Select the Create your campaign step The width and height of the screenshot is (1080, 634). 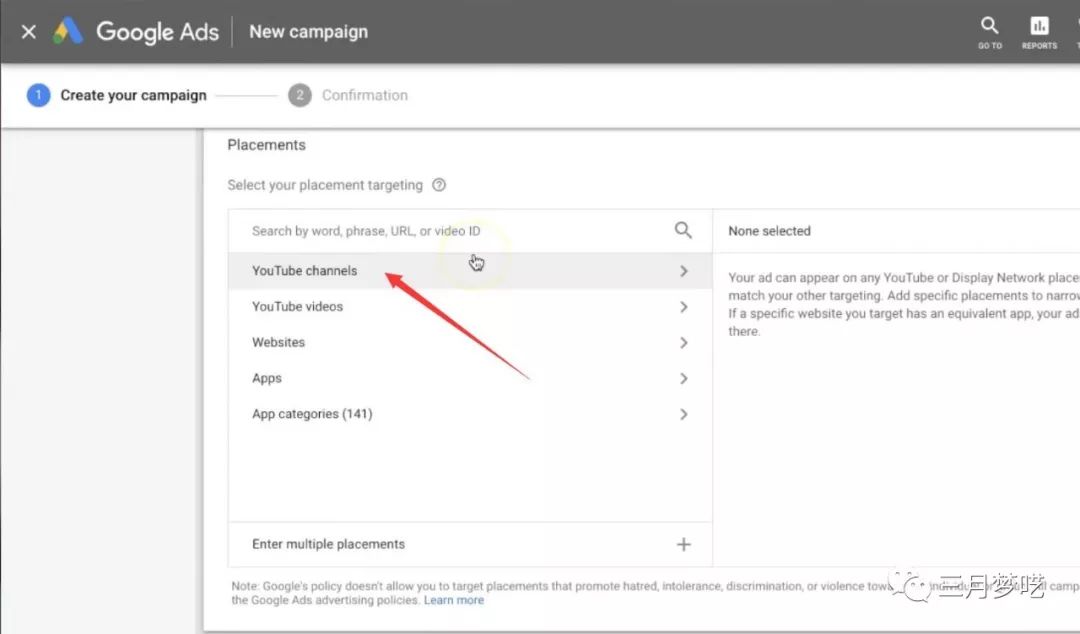pos(133,95)
